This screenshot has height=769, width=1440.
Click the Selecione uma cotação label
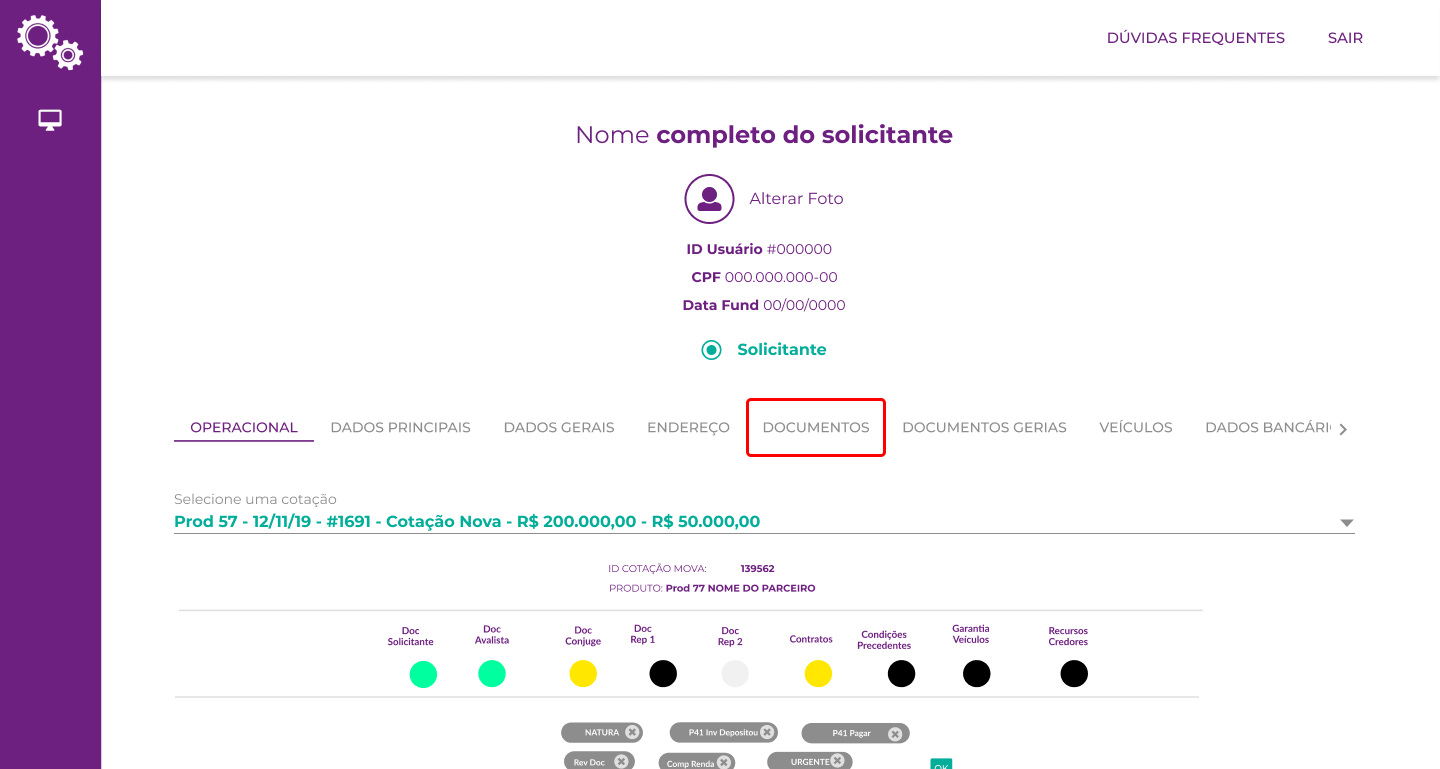click(x=255, y=499)
